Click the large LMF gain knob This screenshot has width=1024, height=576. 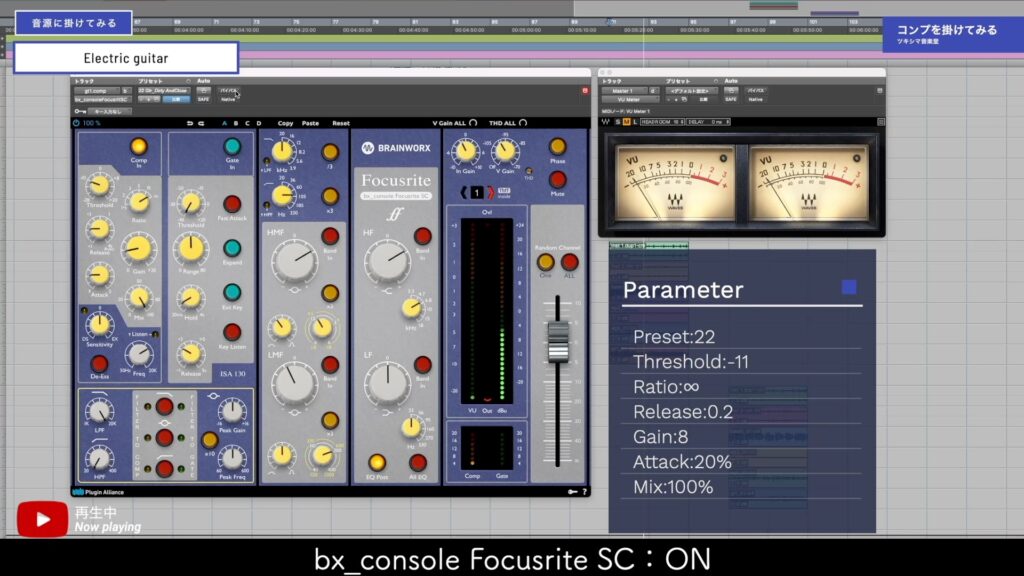(295, 385)
